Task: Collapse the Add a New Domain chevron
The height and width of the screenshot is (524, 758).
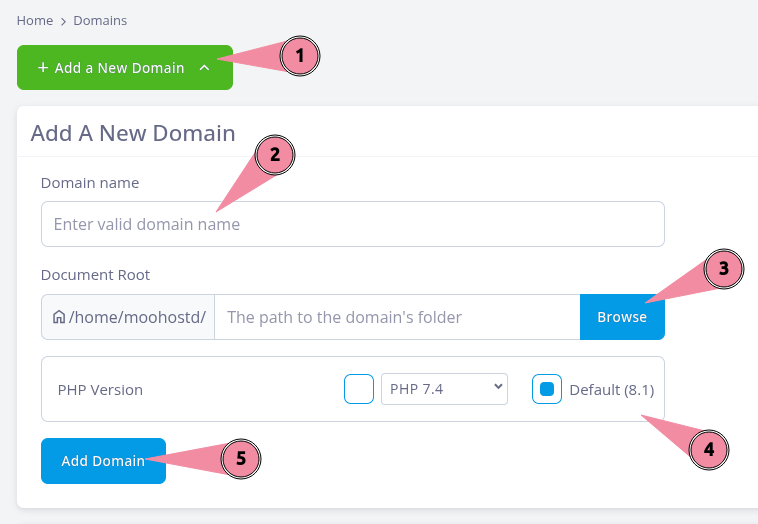Action: tap(204, 68)
